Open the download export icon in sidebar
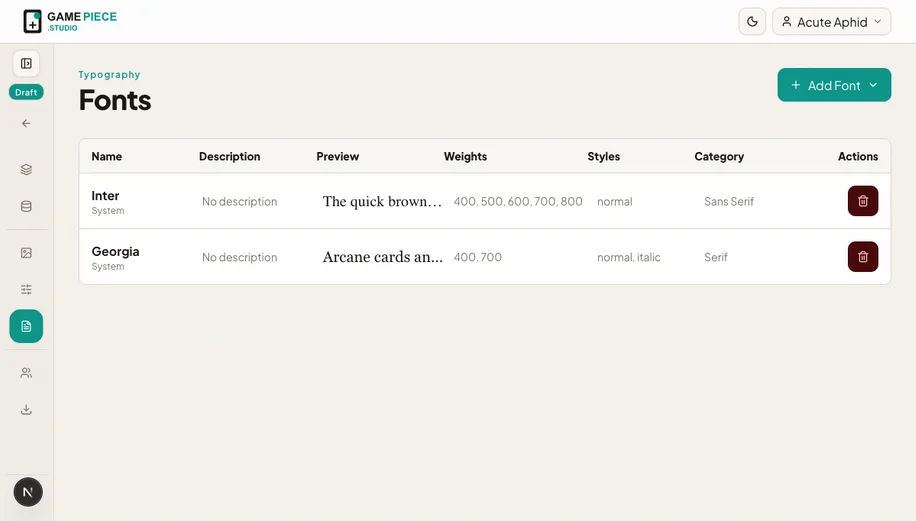 pyautogui.click(x=26, y=409)
